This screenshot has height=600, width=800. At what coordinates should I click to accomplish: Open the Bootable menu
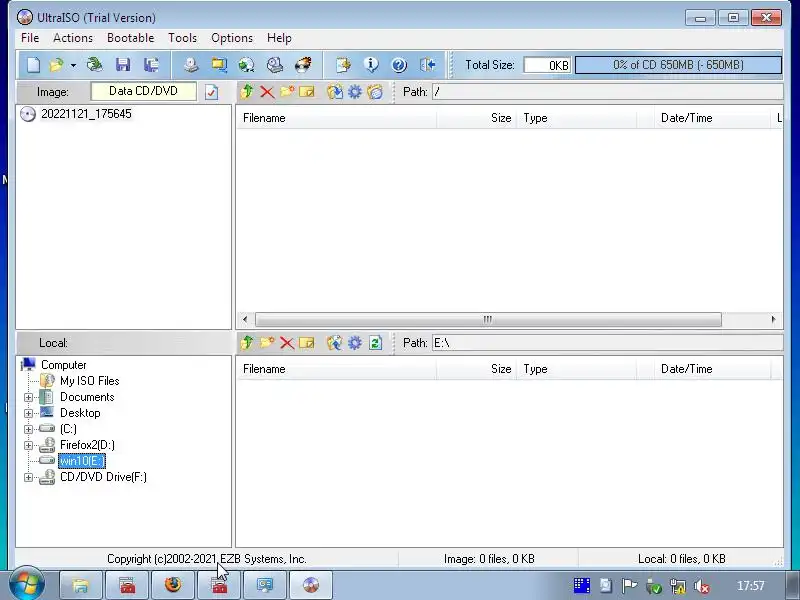tap(131, 38)
